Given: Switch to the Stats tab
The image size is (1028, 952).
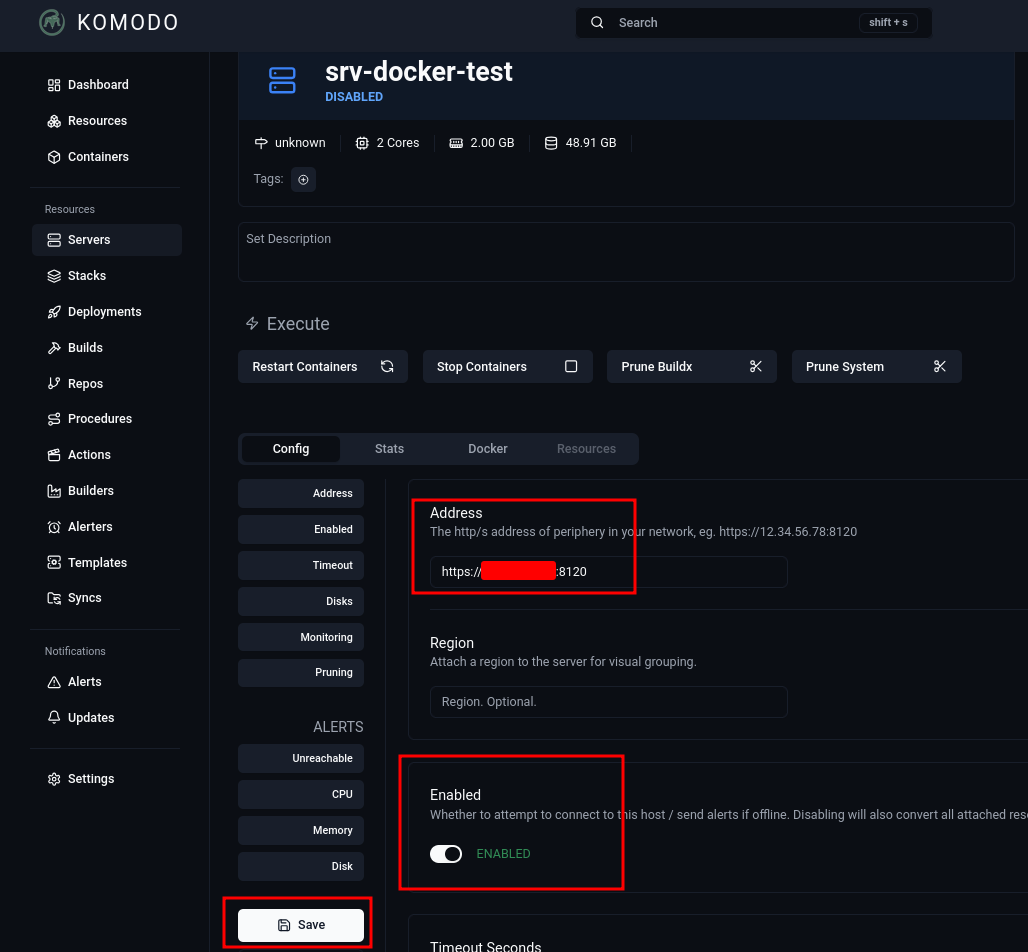Looking at the screenshot, I should 389,449.
